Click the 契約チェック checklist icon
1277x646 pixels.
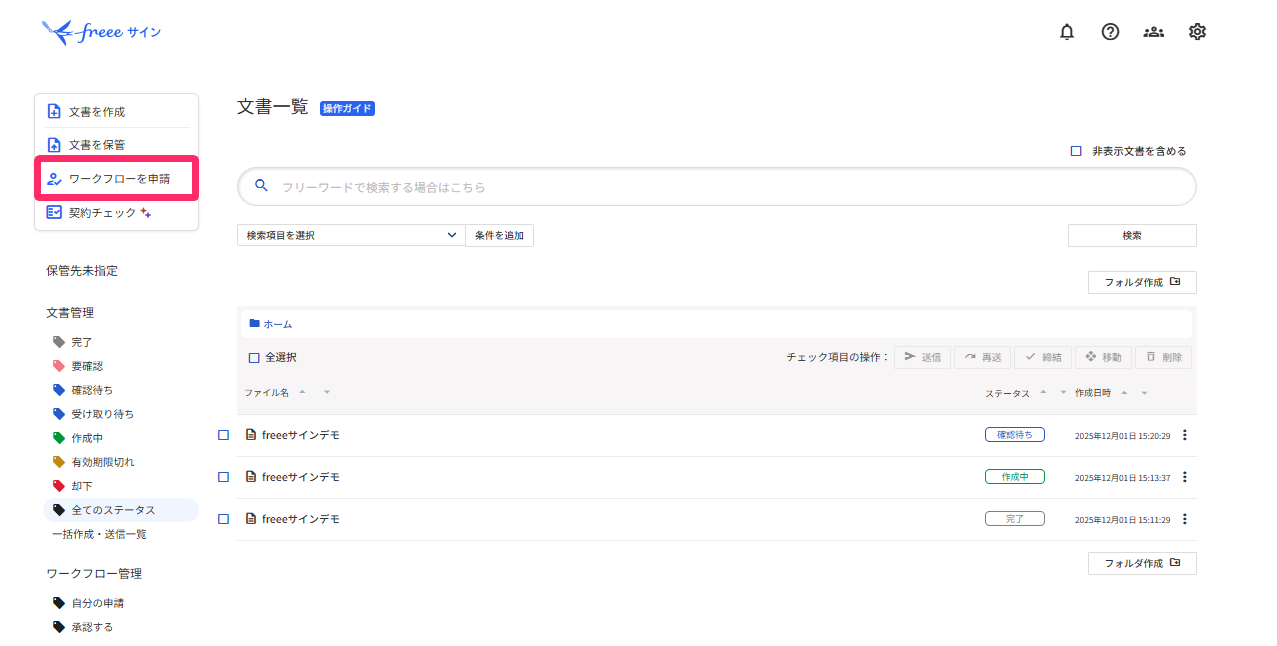[x=55, y=213]
